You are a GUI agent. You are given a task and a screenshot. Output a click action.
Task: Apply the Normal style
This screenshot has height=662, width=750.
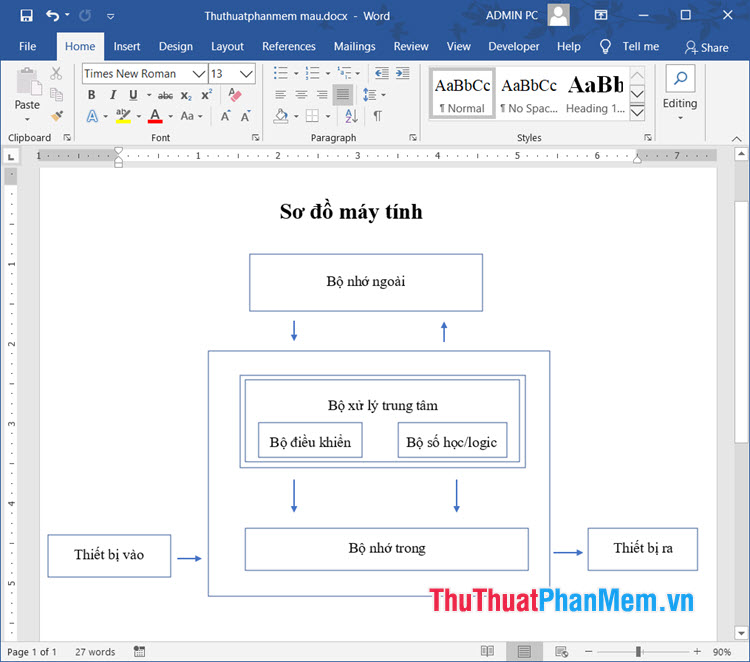coord(462,93)
